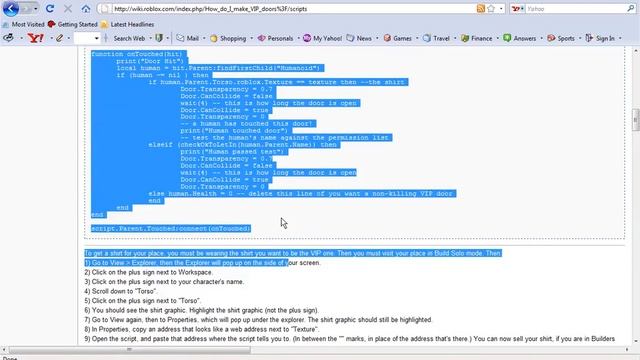Click the pencil highlighter icon
This screenshot has height=360, width=640.
[x=60, y=38]
